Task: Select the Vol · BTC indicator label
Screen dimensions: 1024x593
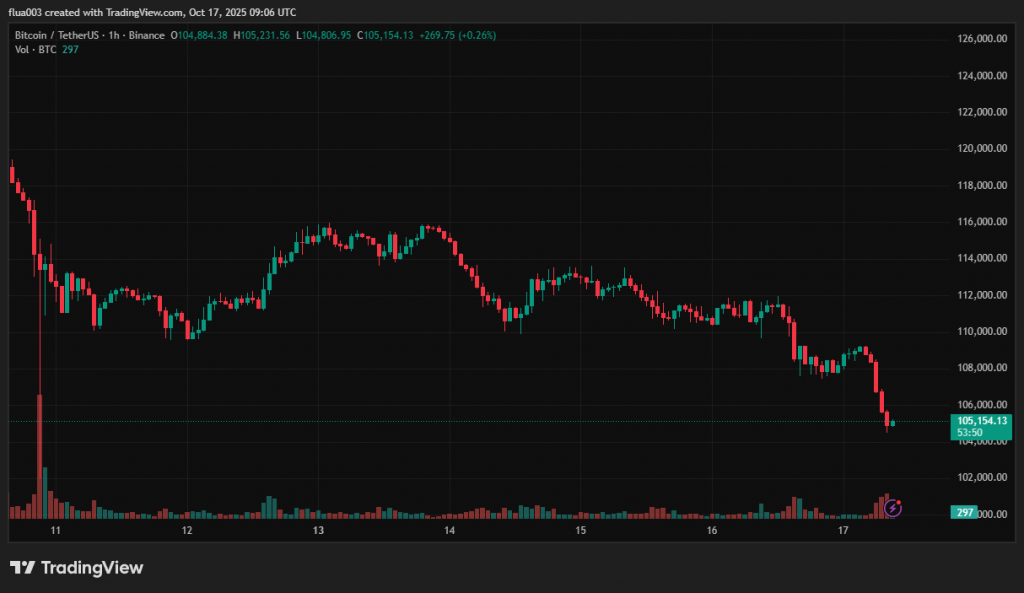Action: tap(34, 50)
